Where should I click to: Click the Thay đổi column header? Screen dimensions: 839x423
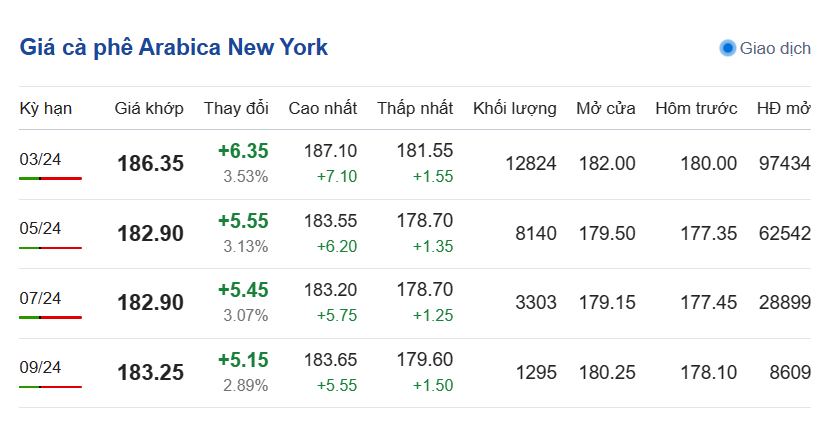[x=236, y=108]
